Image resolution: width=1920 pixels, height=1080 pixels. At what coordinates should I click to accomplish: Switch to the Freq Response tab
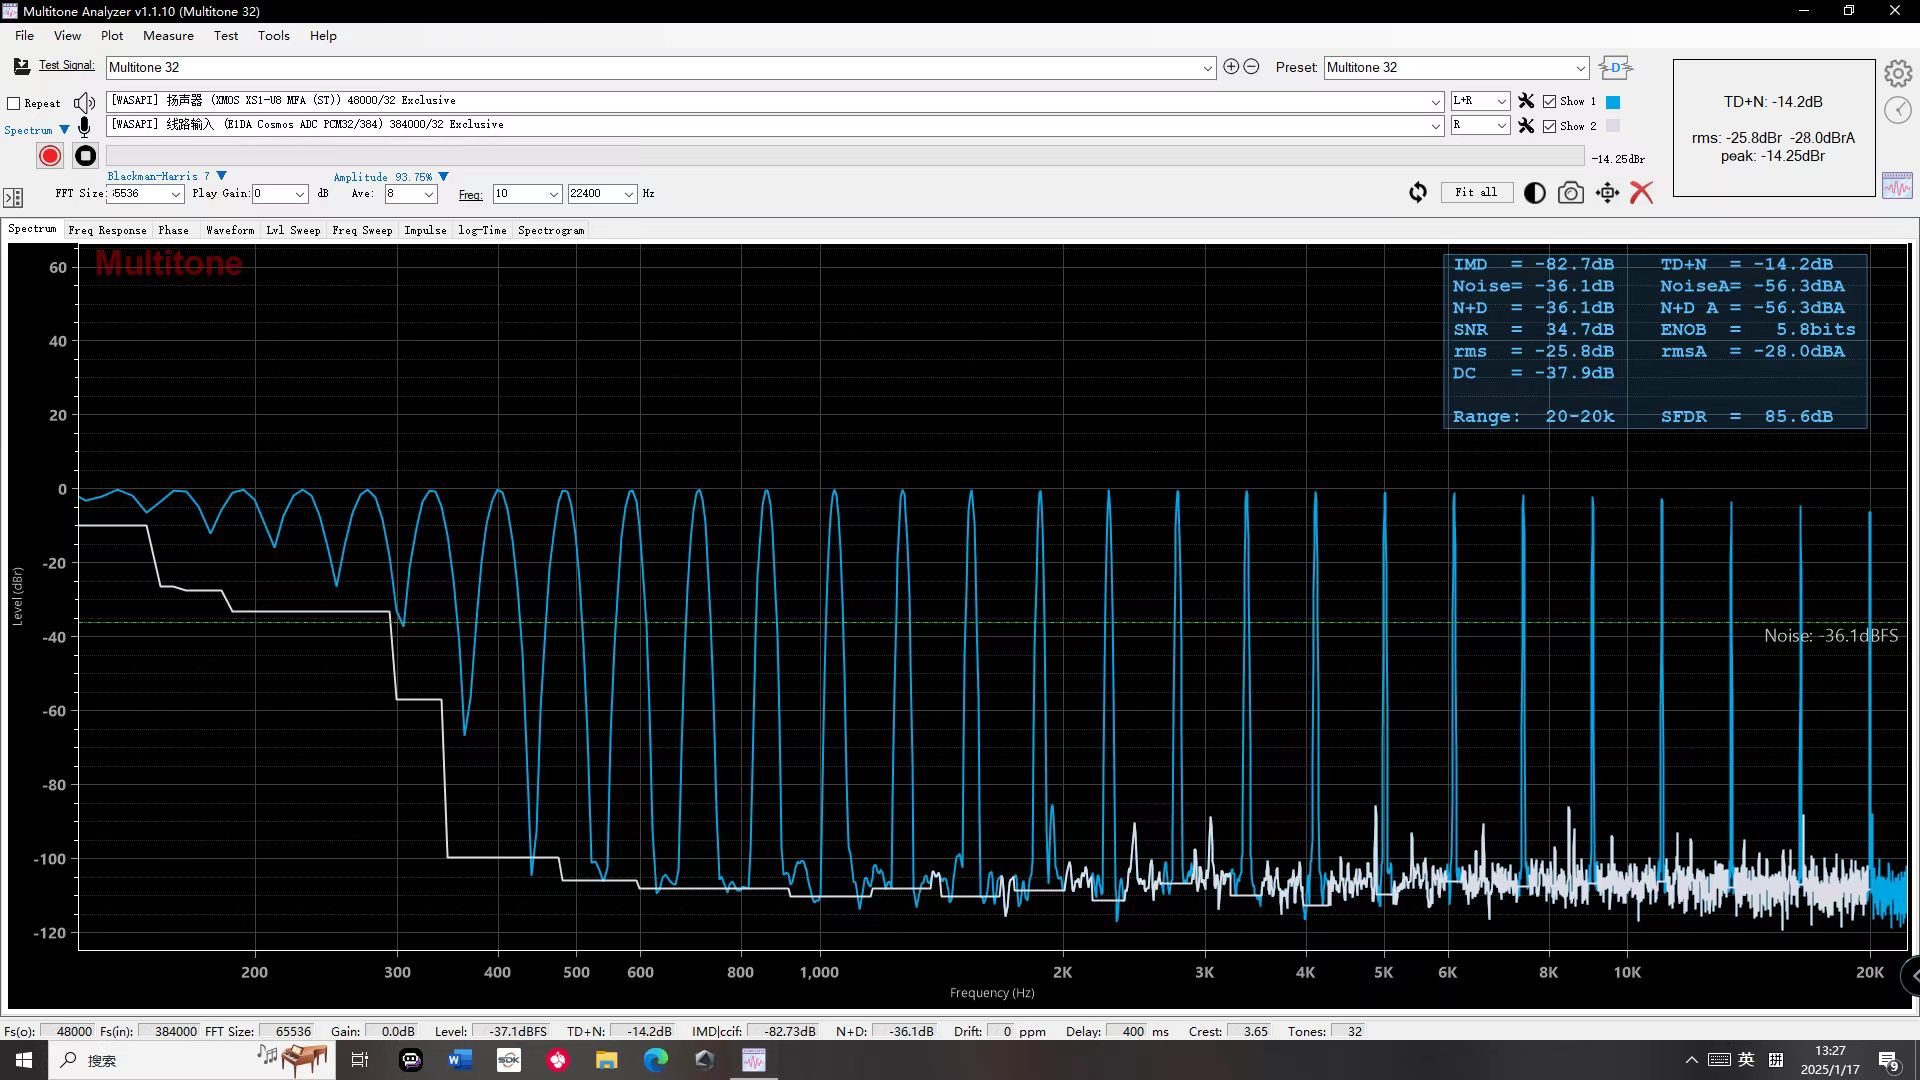click(x=107, y=230)
